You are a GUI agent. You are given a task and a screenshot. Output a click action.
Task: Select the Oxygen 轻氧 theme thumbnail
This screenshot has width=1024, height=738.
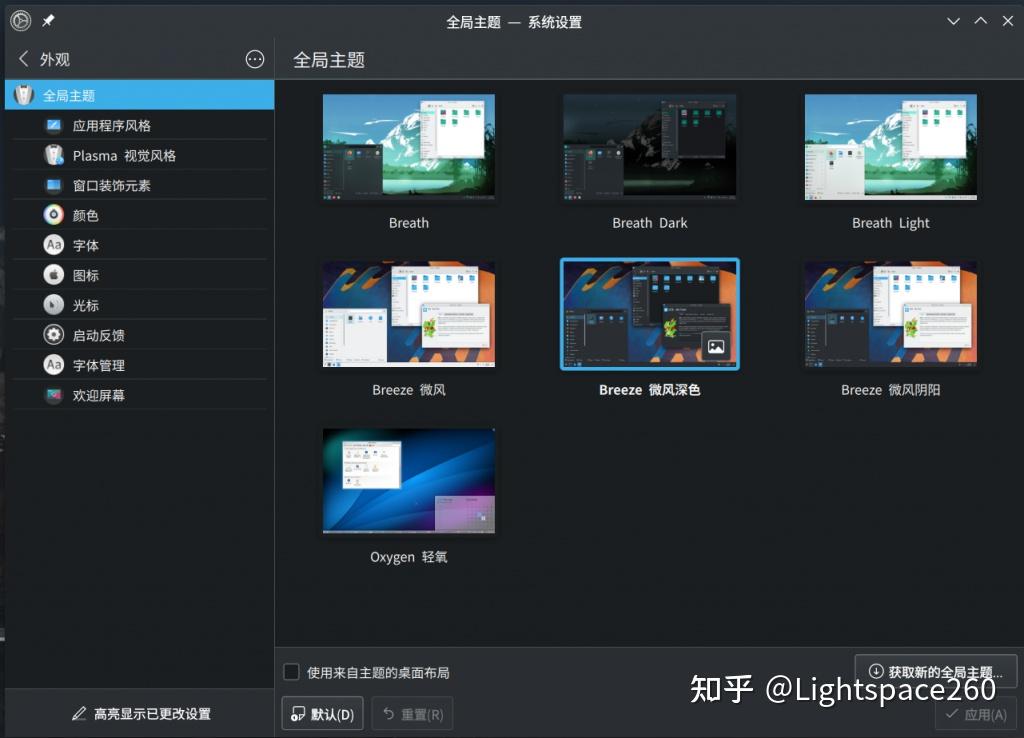coord(408,480)
